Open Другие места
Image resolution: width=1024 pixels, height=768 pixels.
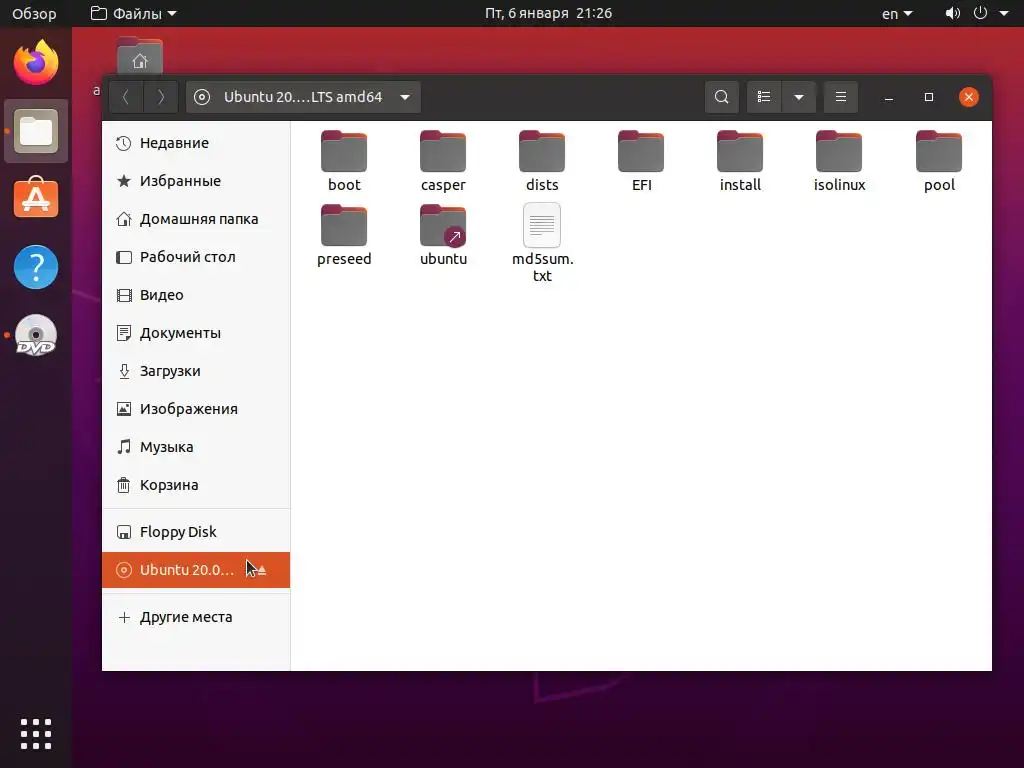(196, 617)
